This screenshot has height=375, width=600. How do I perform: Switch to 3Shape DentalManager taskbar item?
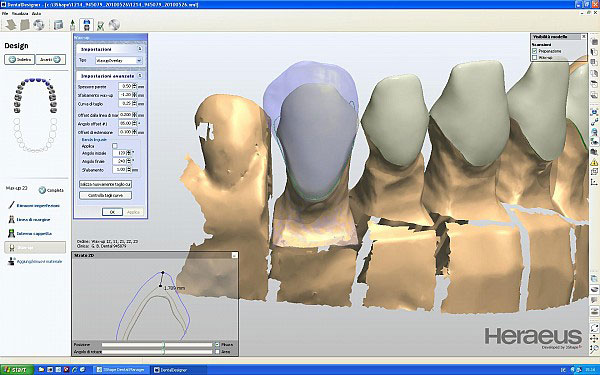coord(121,370)
